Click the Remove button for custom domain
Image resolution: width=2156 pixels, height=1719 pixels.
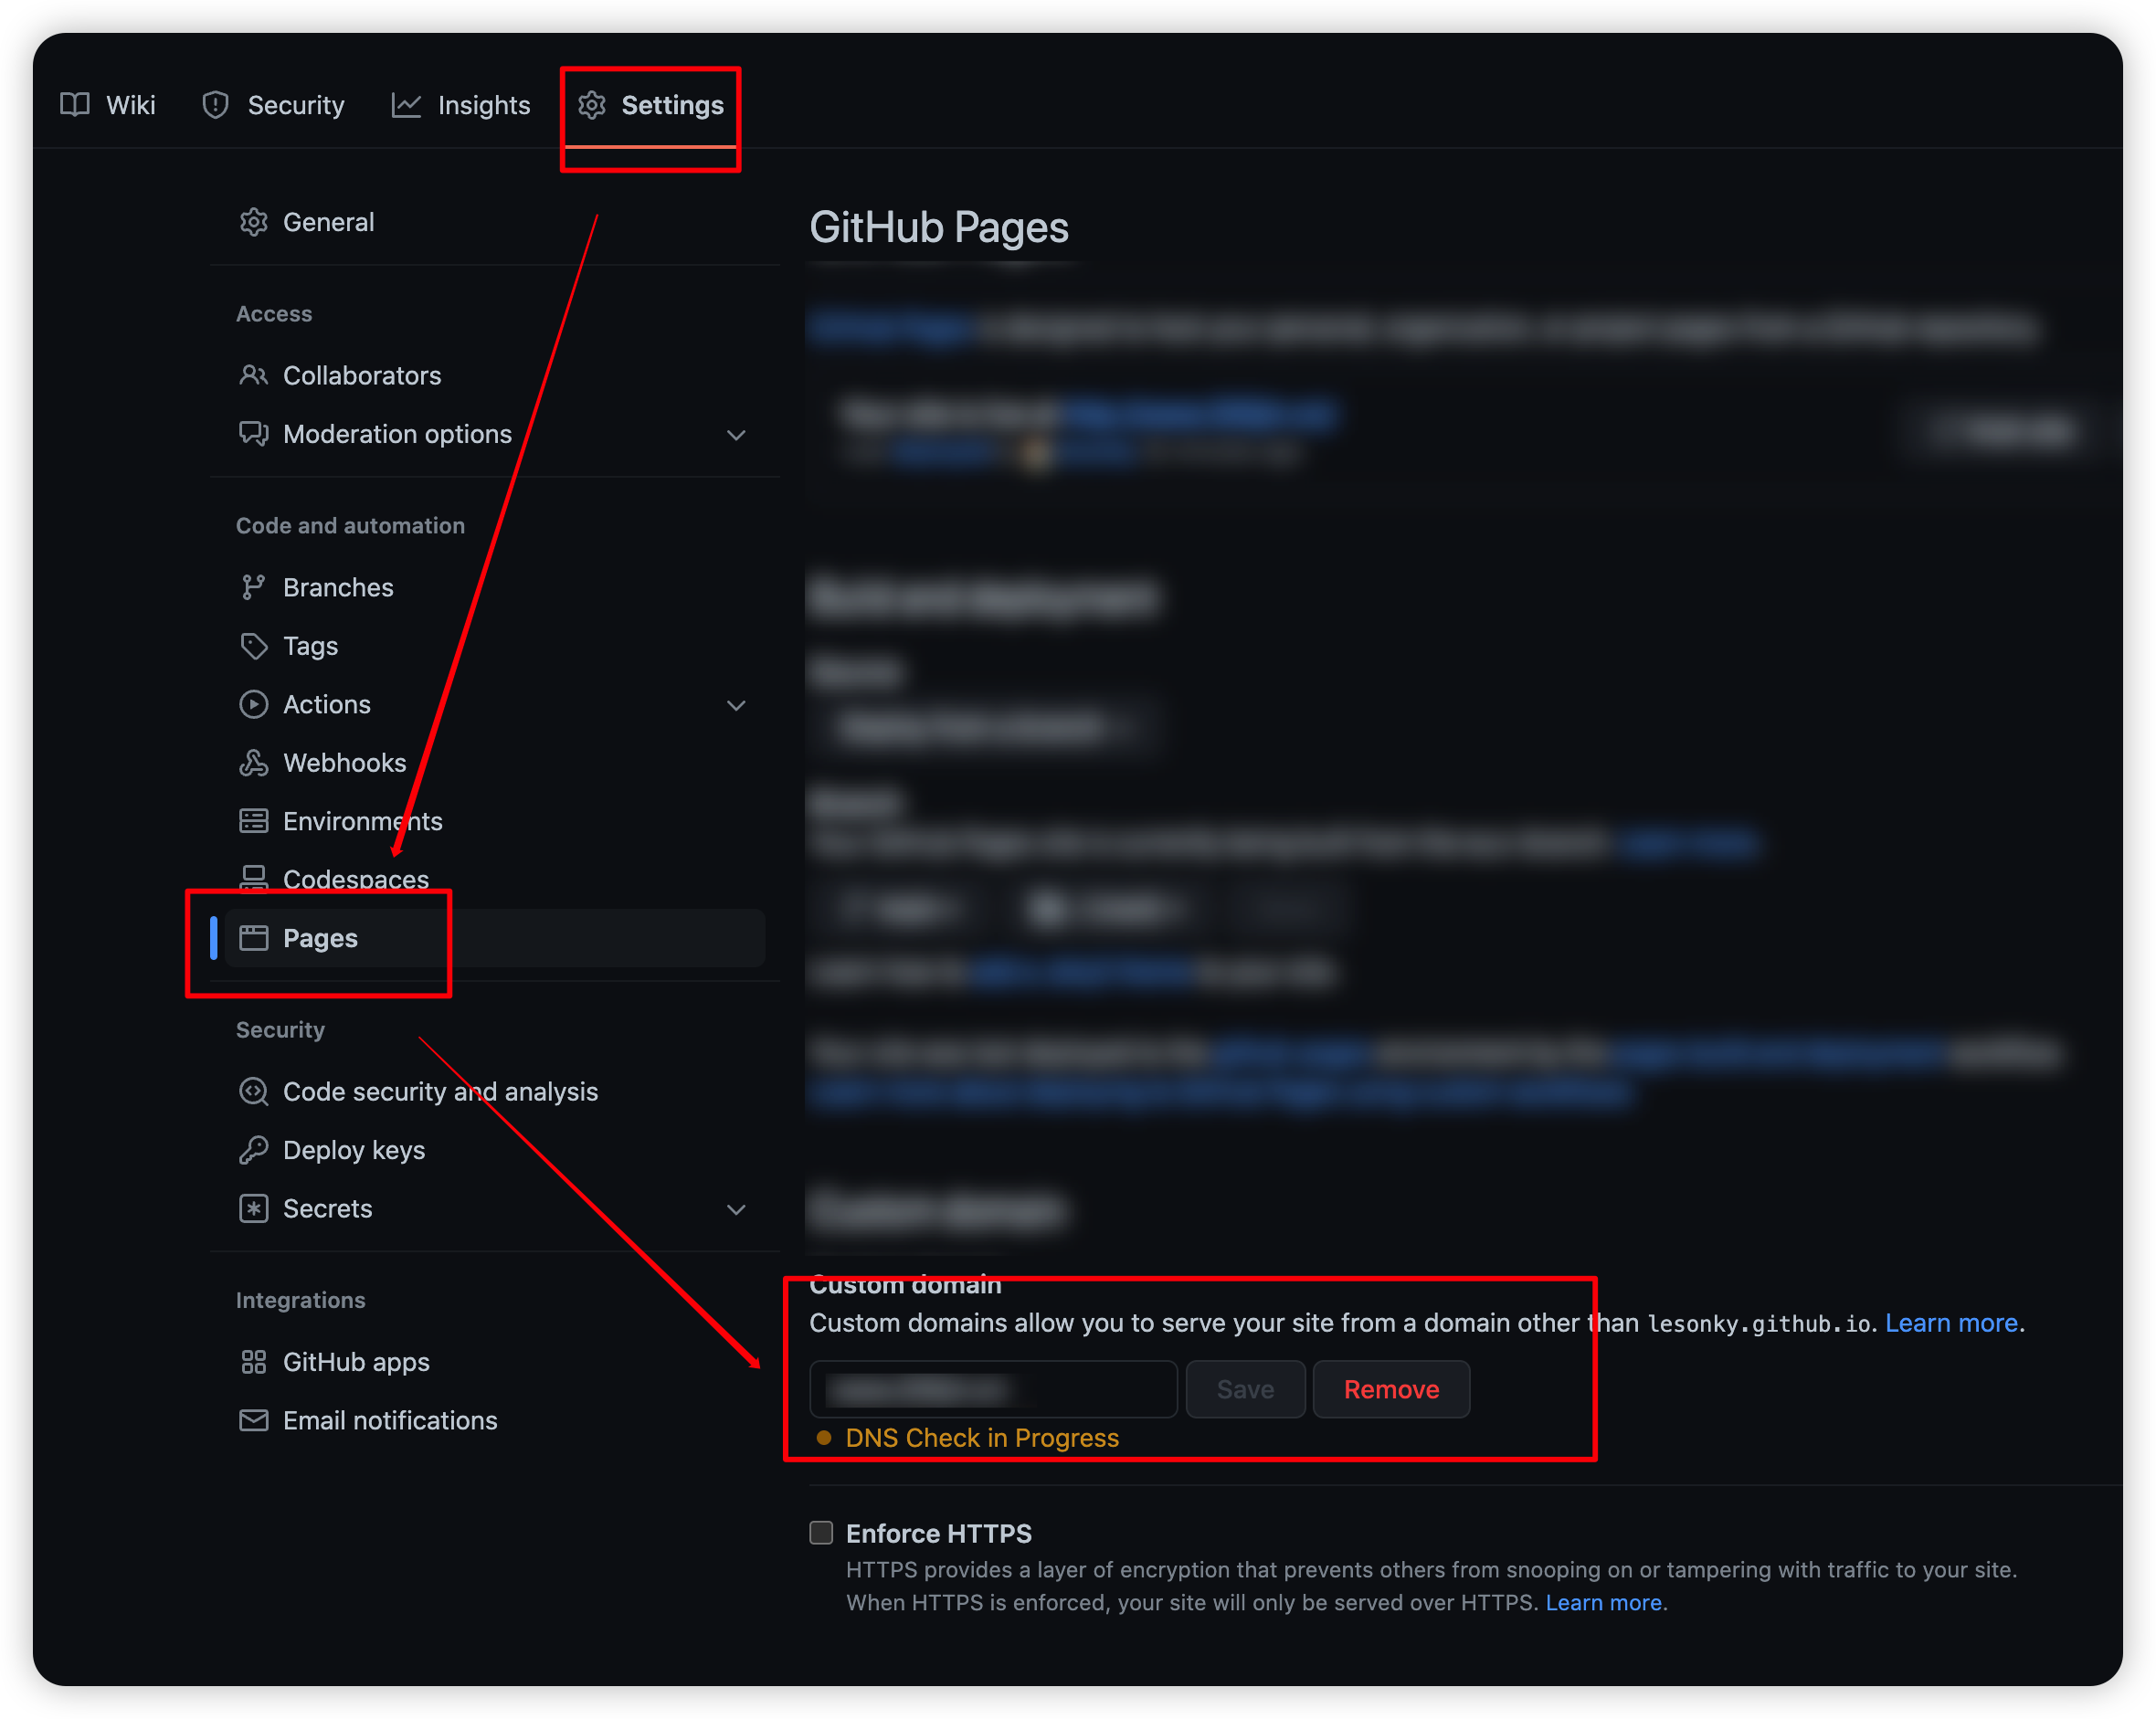1391,1389
